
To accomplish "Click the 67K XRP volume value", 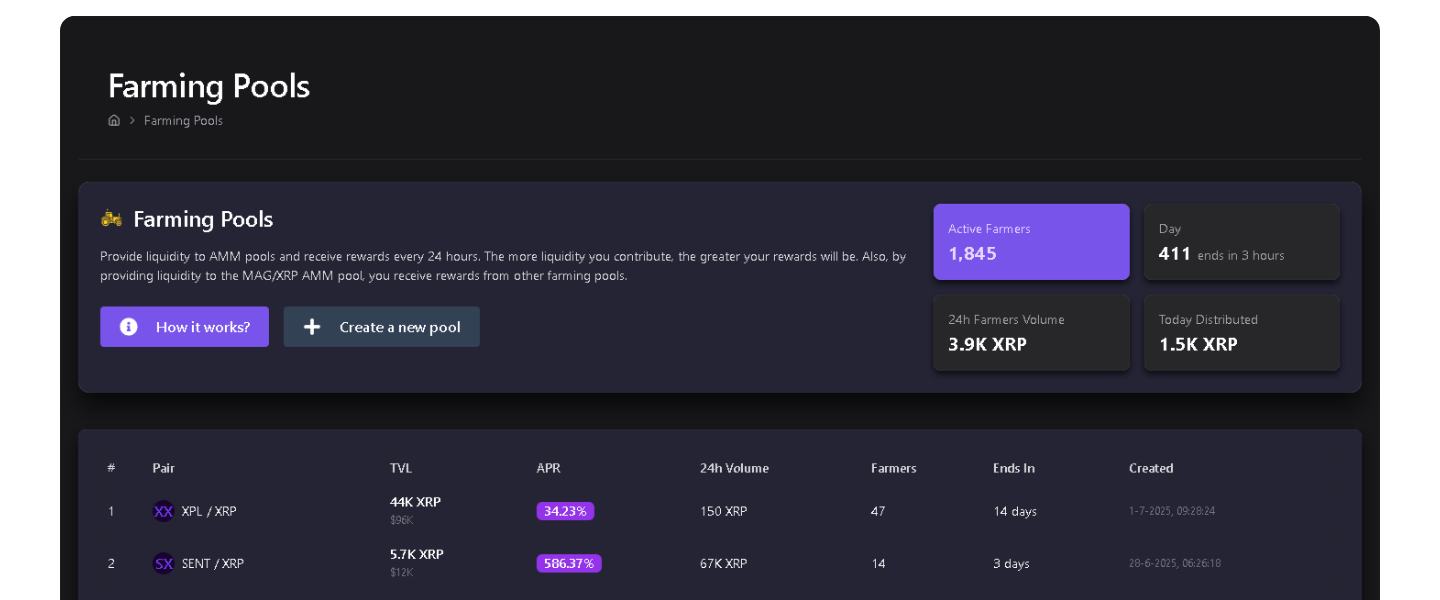I will pyautogui.click(x=723, y=563).
